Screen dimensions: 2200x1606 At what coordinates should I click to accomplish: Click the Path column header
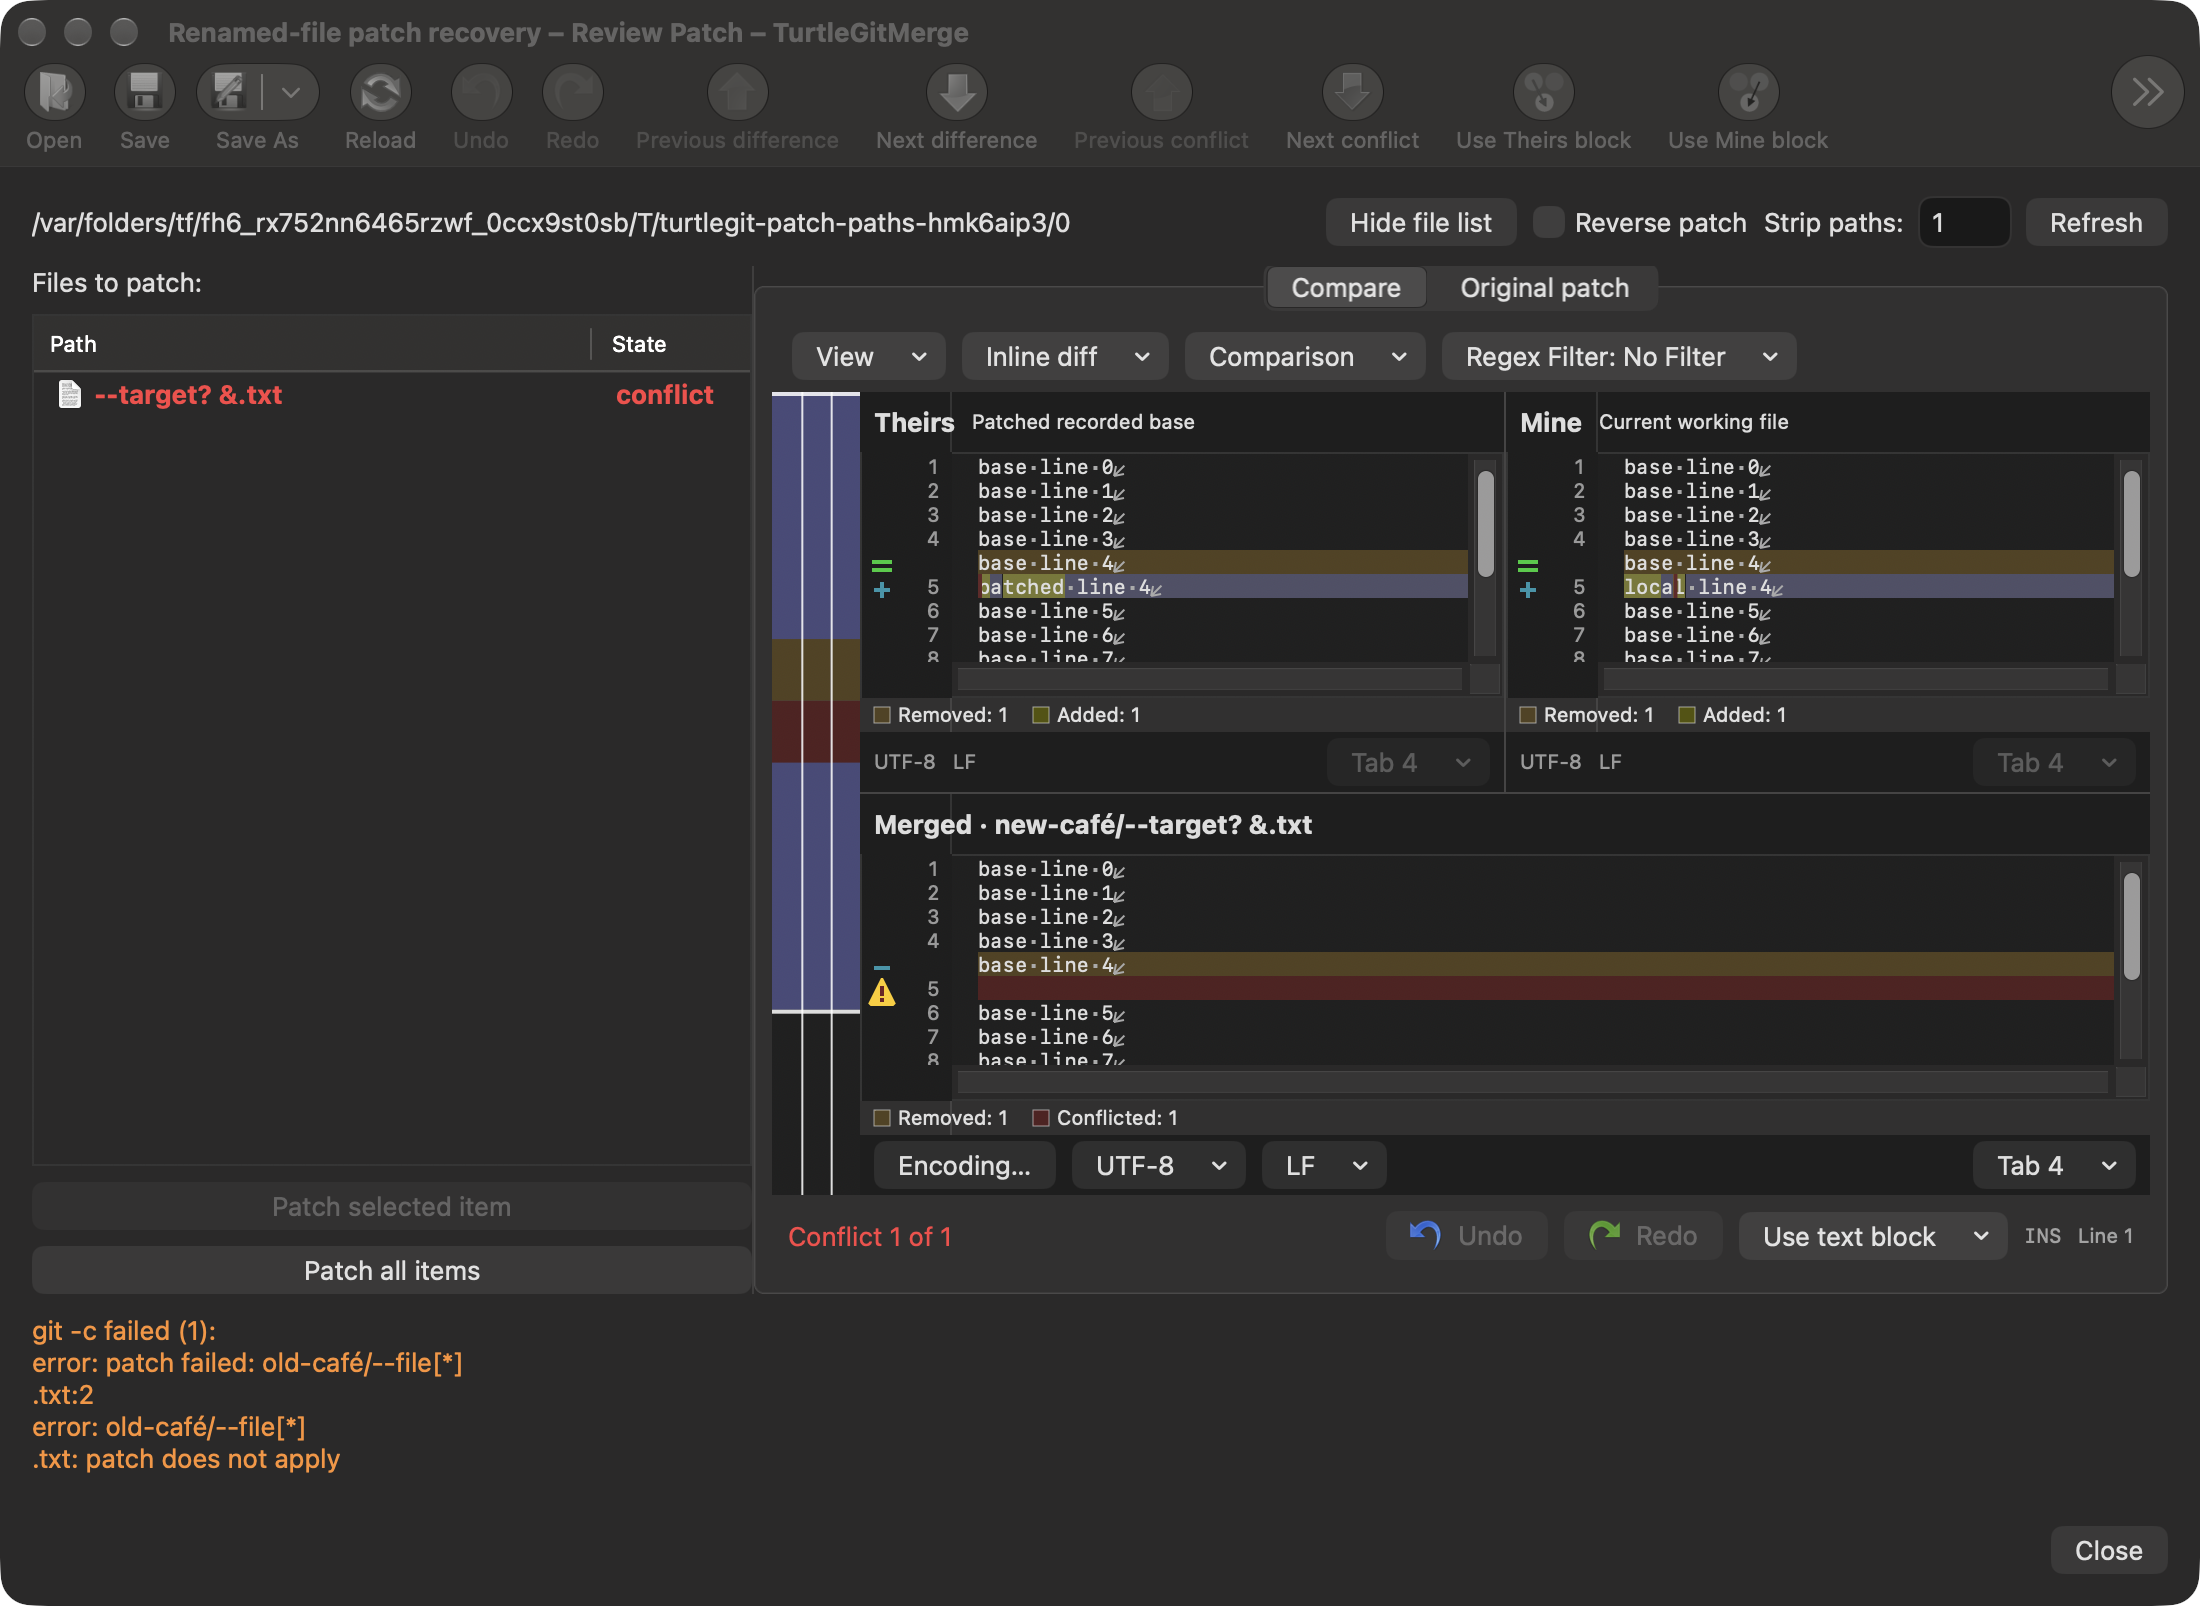point(311,344)
